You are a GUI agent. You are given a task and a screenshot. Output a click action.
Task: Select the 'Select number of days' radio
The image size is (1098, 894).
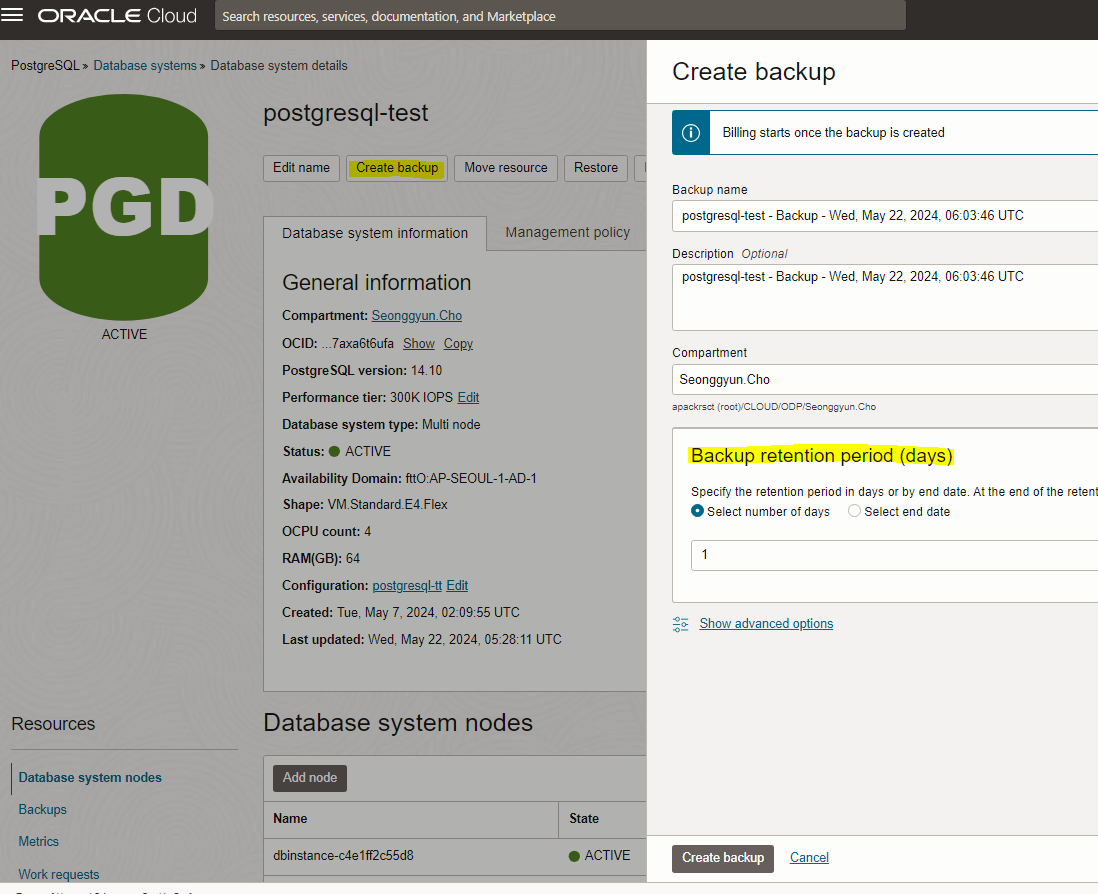(697, 511)
